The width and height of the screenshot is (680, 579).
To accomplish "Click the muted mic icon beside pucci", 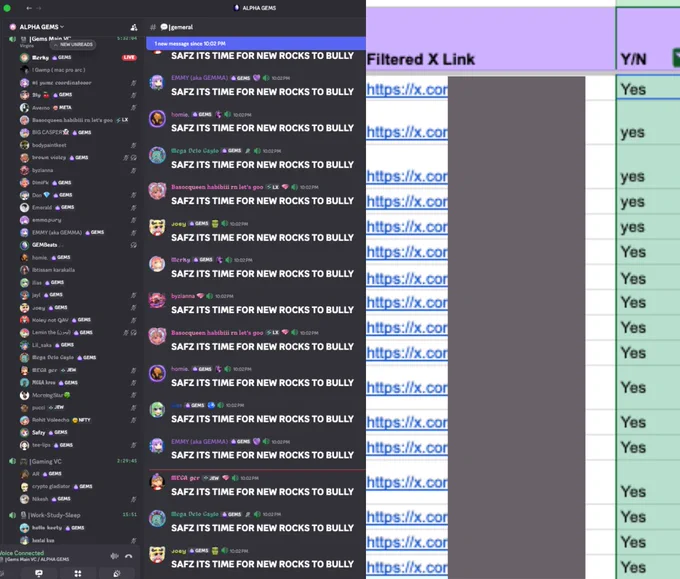I will click(133, 408).
